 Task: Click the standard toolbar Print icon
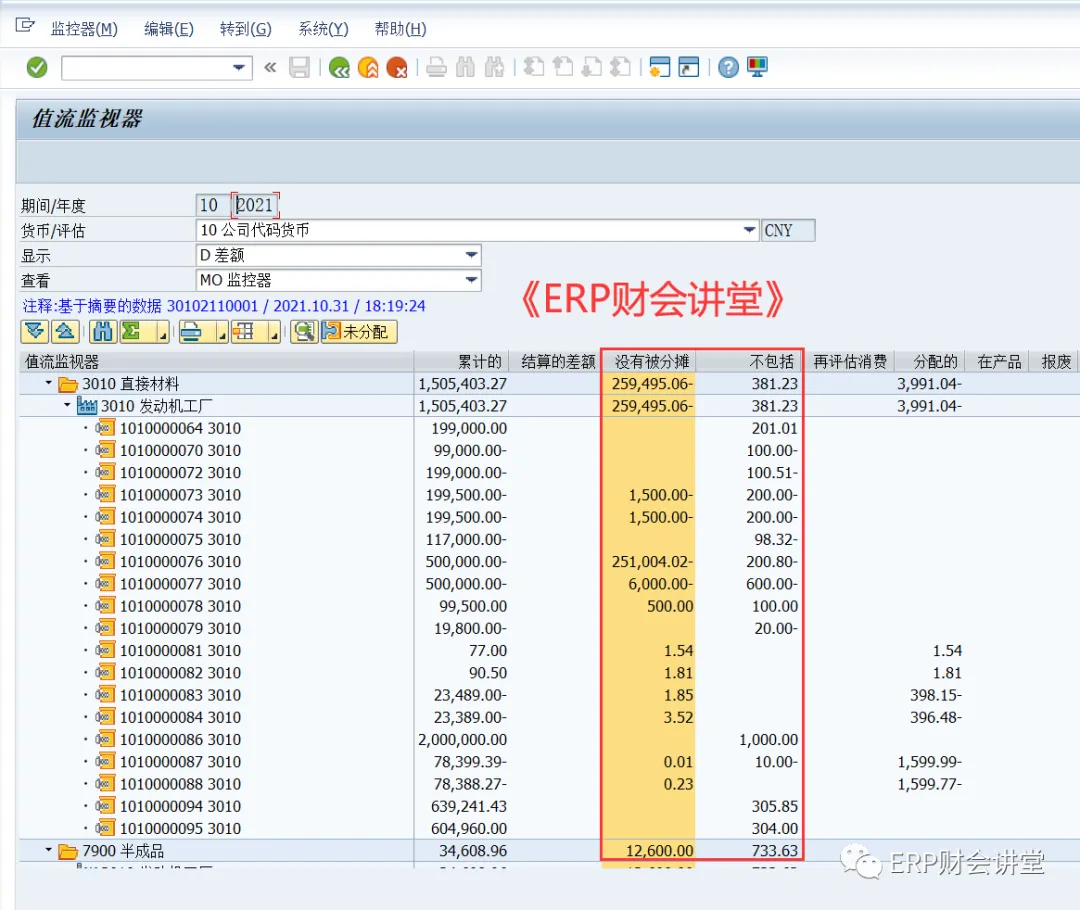tap(436, 68)
